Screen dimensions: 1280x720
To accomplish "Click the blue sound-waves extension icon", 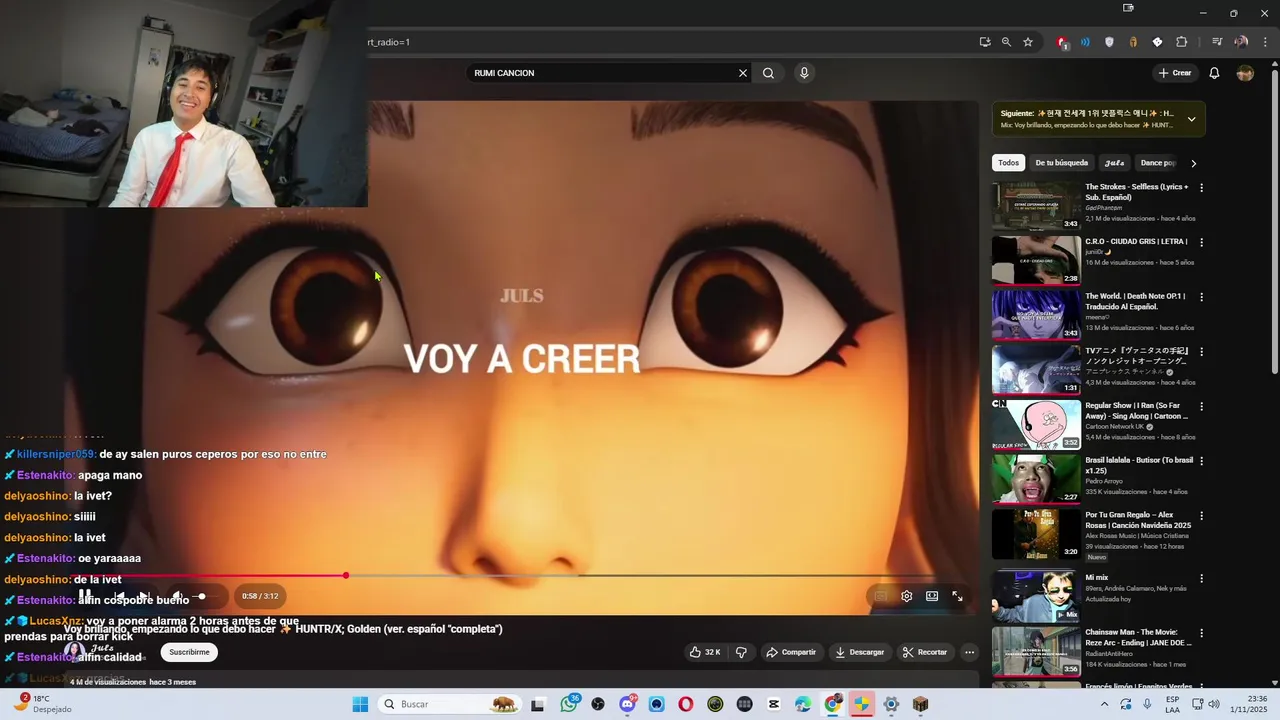I will click(x=1085, y=42).
